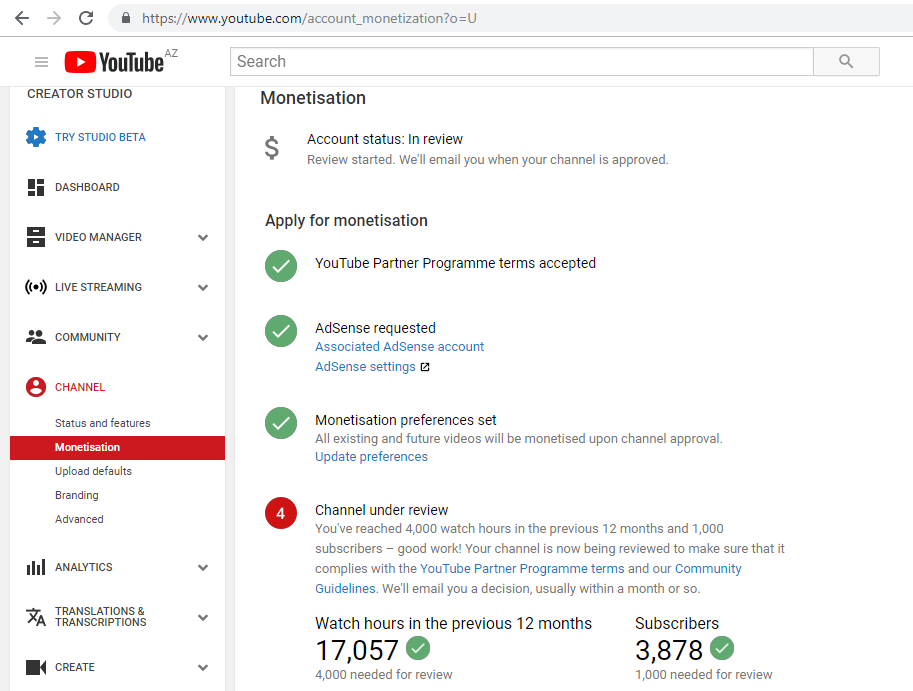The width and height of the screenshot is (913, 691).
Task: Click the red step 4 circle
Action: (x=281, y=513)
